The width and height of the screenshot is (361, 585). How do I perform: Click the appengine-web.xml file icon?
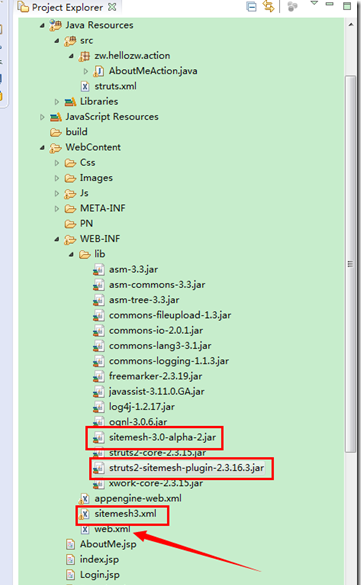coord(85,499)
